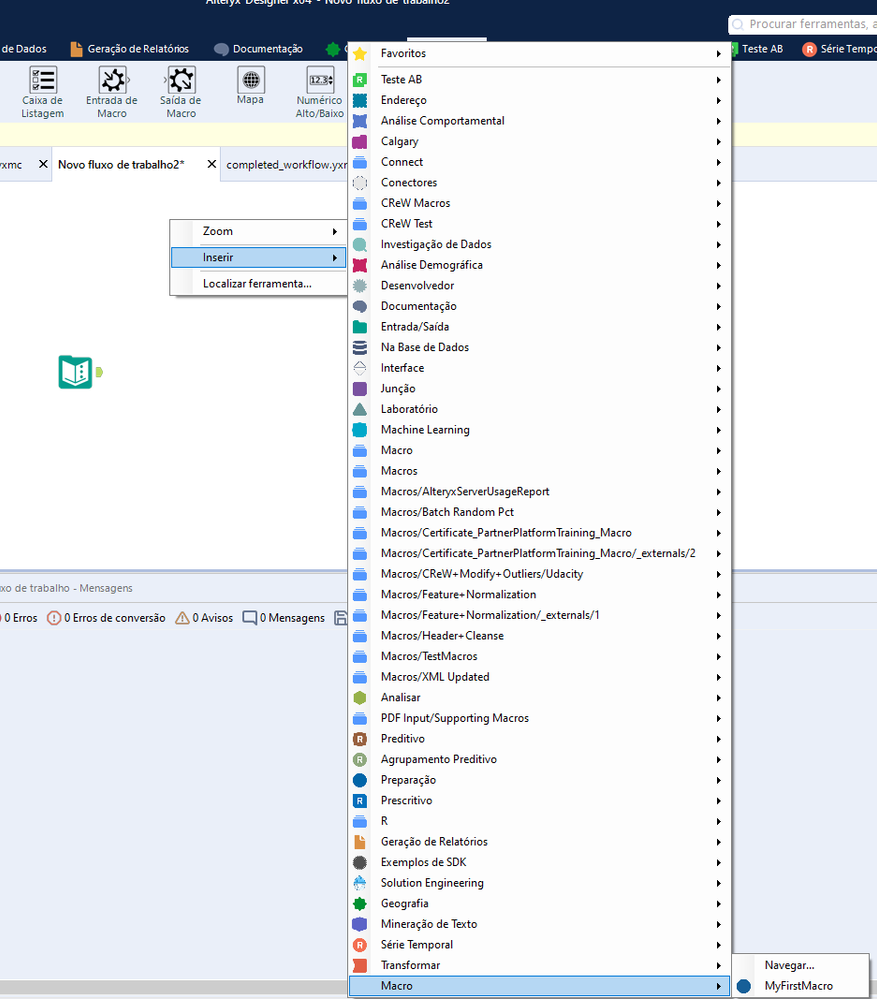Expand the Teste AB submenu arrow

point(718,80)
